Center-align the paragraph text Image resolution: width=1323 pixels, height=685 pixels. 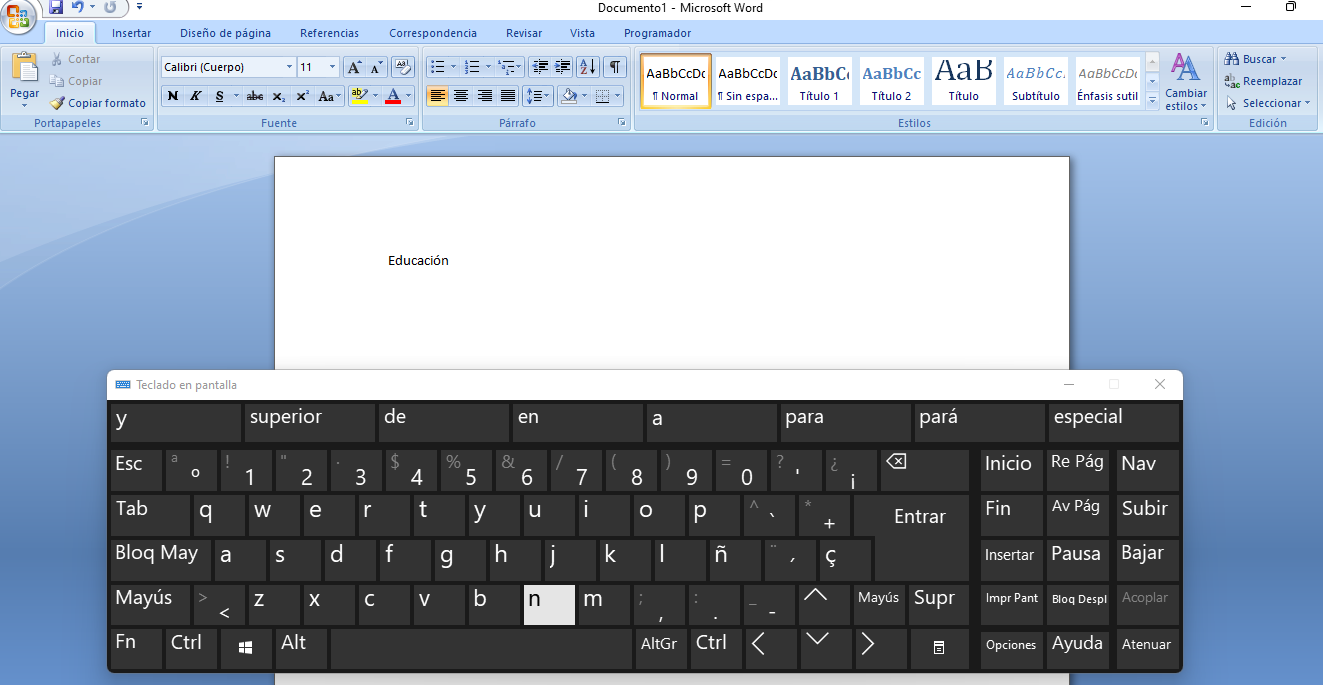coord(461,96)
